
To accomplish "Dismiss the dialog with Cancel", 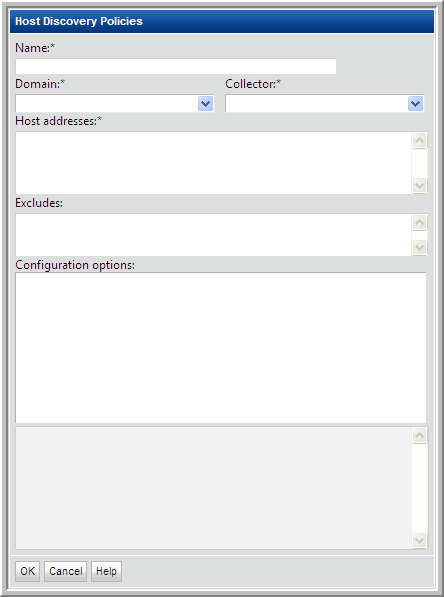I will [65, 571].
